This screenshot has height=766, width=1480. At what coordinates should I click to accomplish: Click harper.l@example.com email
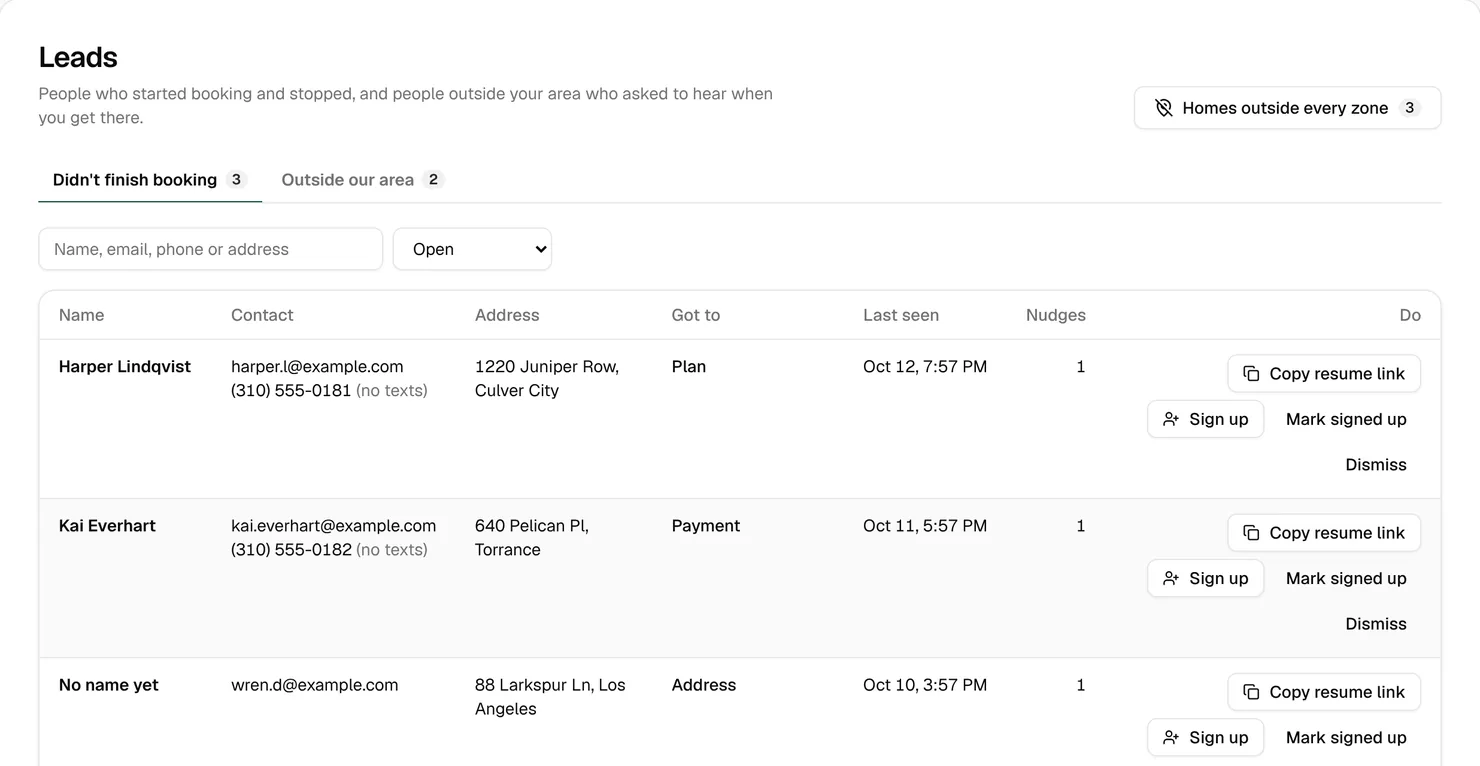coord(317,367)
